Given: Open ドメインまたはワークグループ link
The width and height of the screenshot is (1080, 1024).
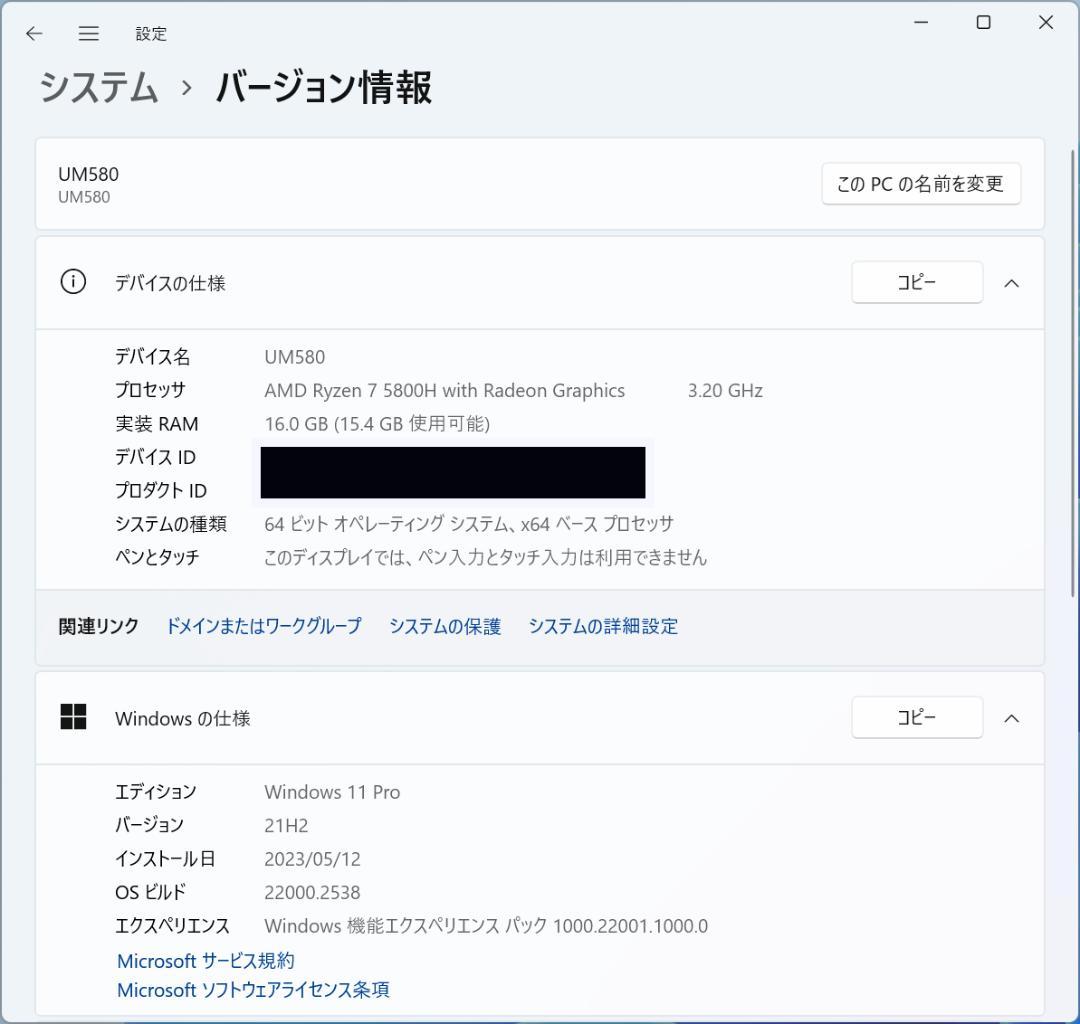Looking at the screenshot, I should (x=263, y=626).
